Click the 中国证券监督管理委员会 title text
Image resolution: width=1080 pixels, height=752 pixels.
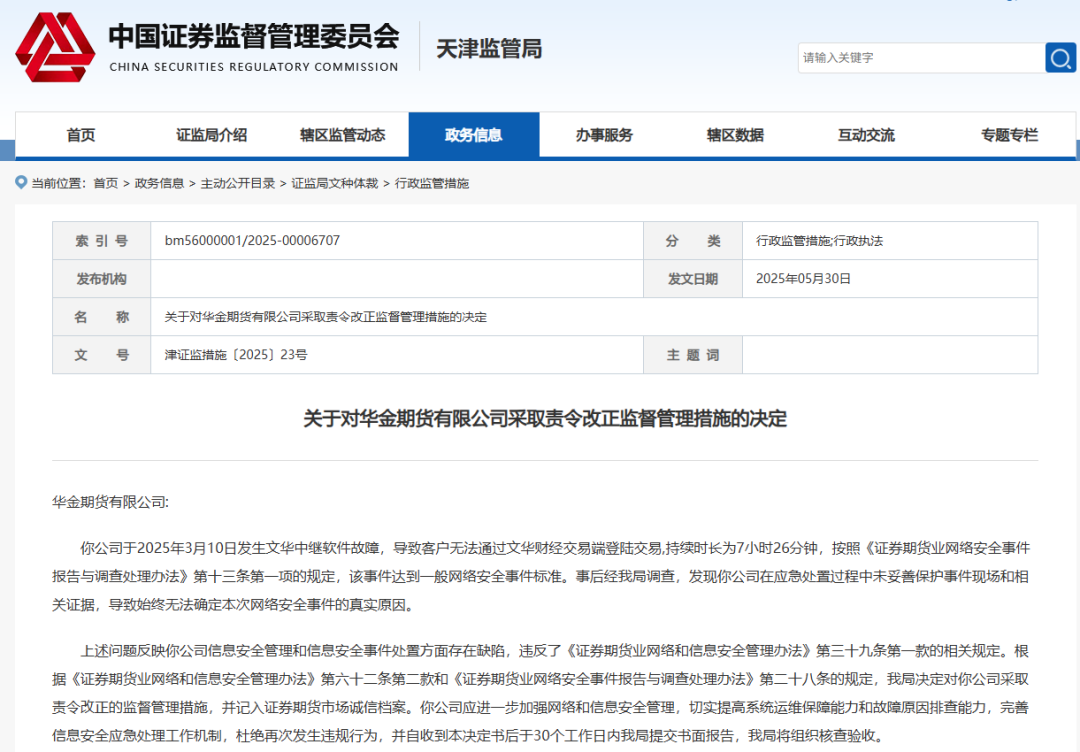click(x=253, y=37)
